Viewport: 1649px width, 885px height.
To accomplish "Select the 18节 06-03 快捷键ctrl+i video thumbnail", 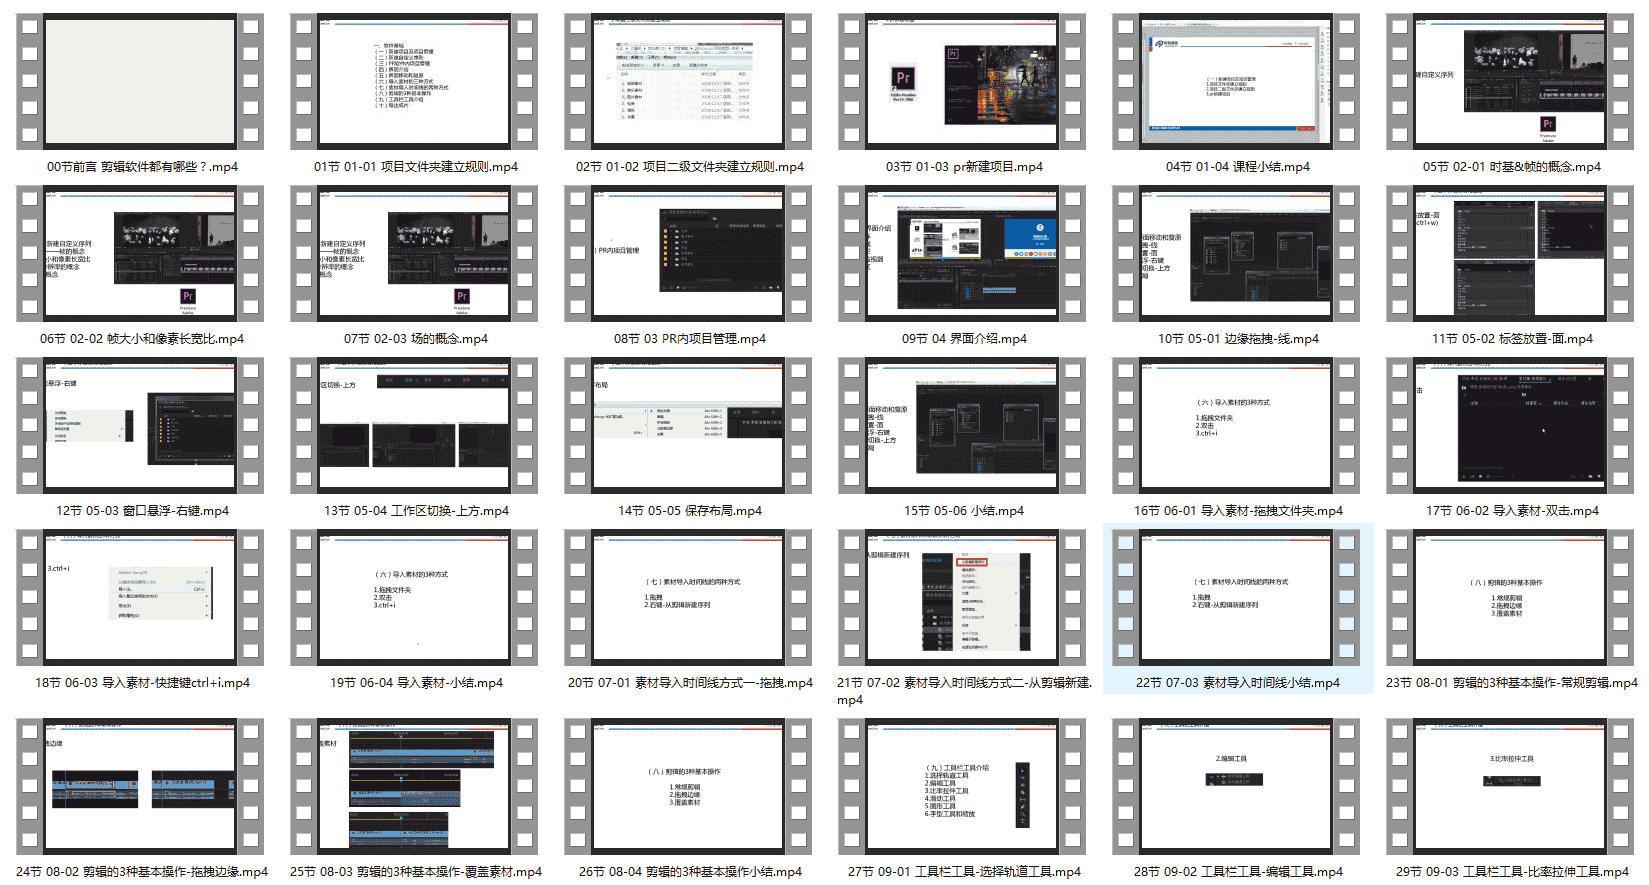I will pos(140,598).
